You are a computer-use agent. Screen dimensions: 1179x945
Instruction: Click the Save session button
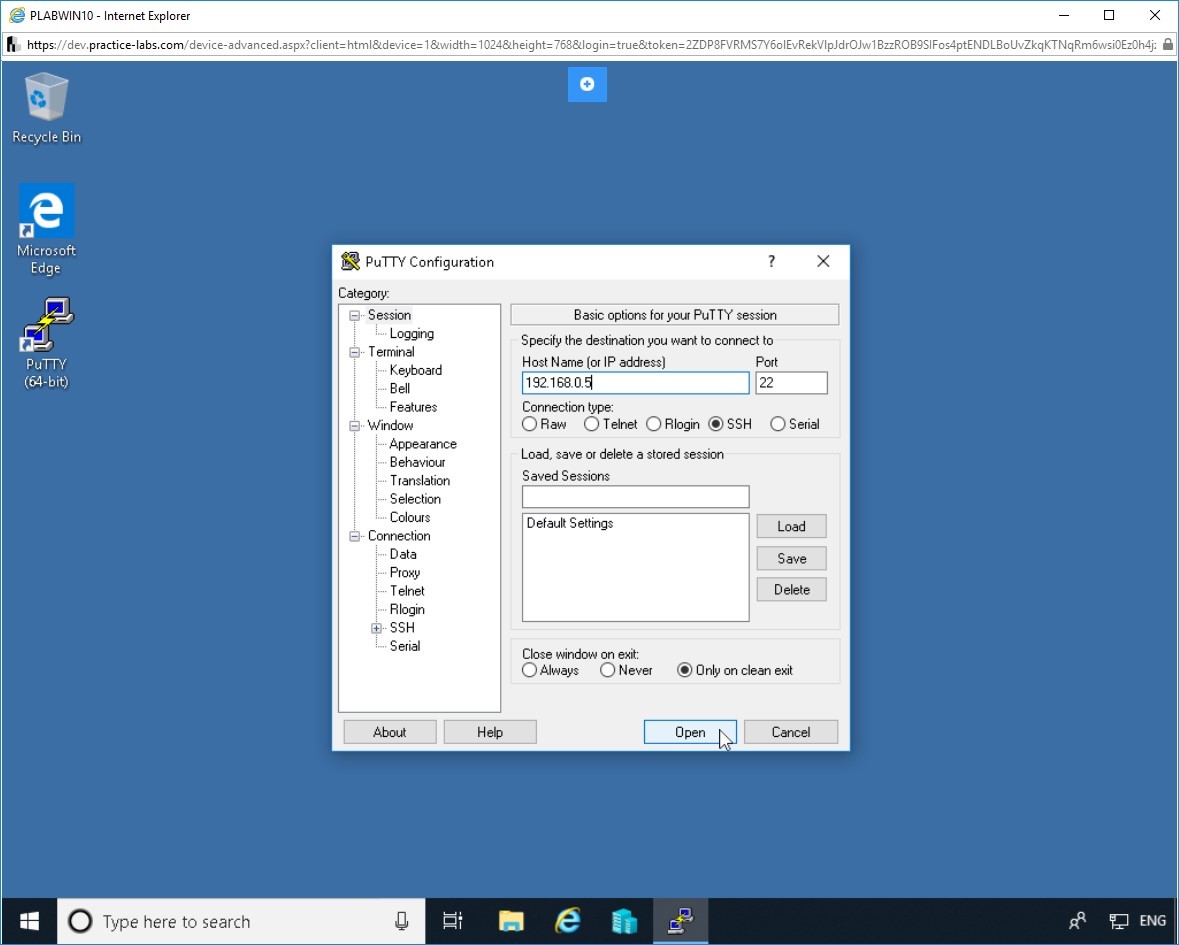pyautogui.click(x=791, y=559)
